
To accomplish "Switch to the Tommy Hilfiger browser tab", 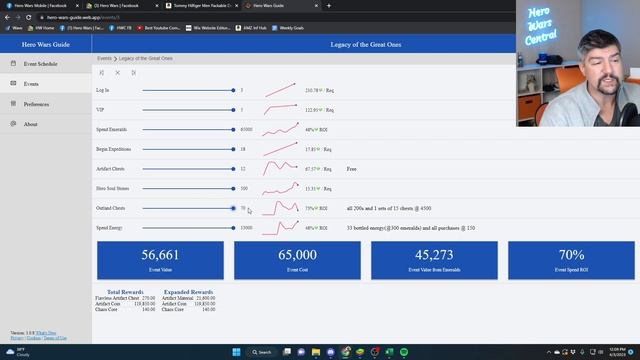I will pyautogui.click(x=202, y=6).
